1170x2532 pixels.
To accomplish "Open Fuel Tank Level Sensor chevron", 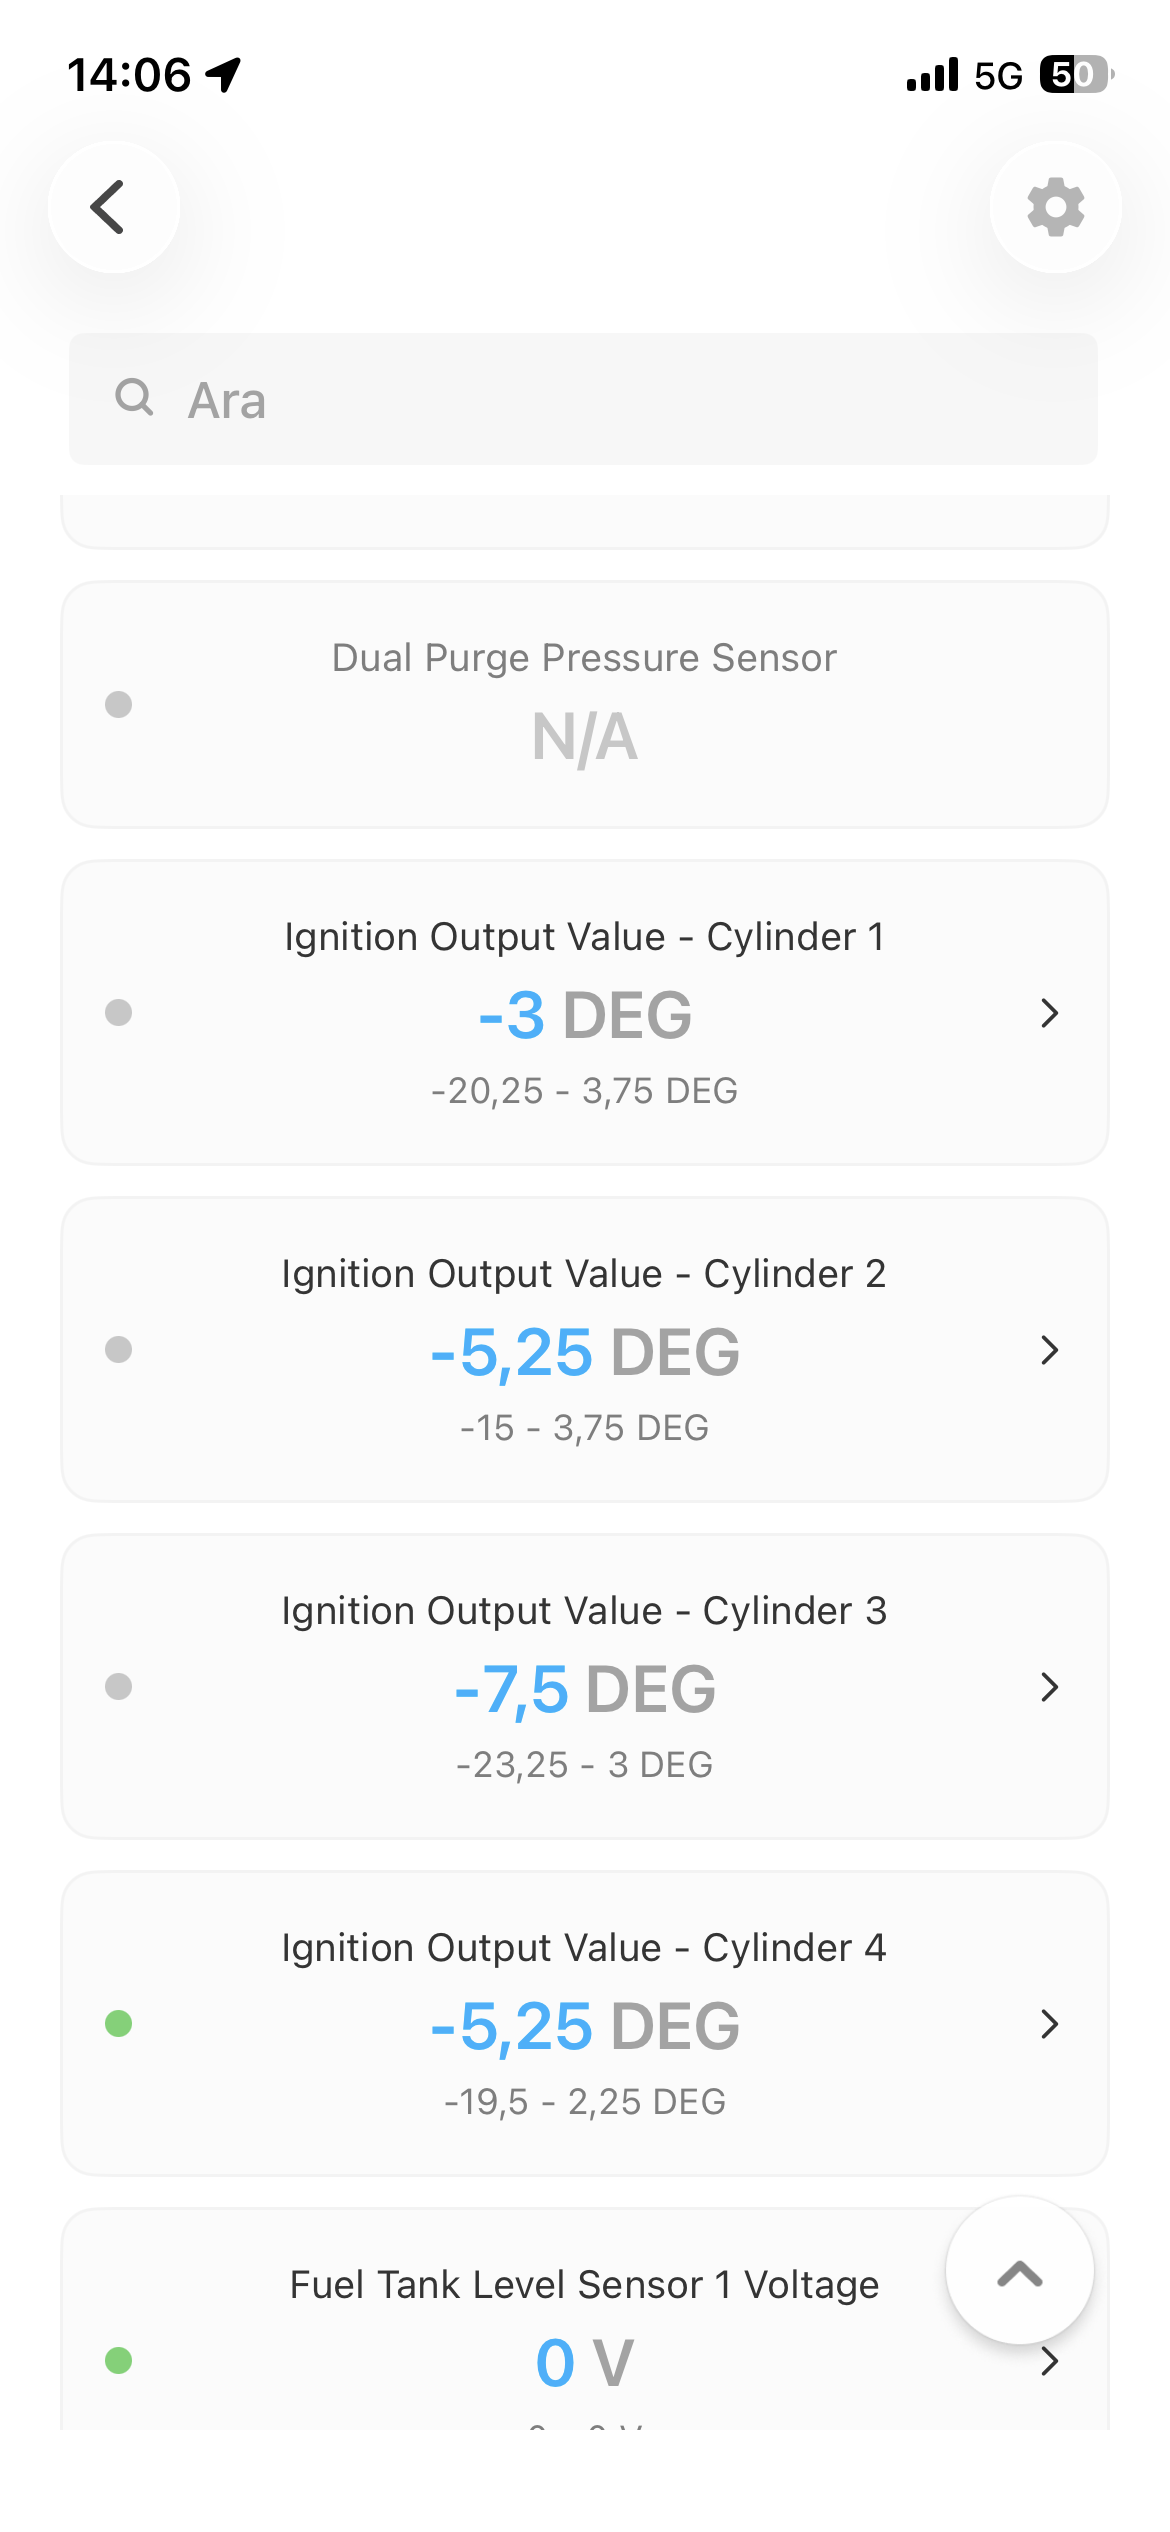I will tap(1049, 2361).
